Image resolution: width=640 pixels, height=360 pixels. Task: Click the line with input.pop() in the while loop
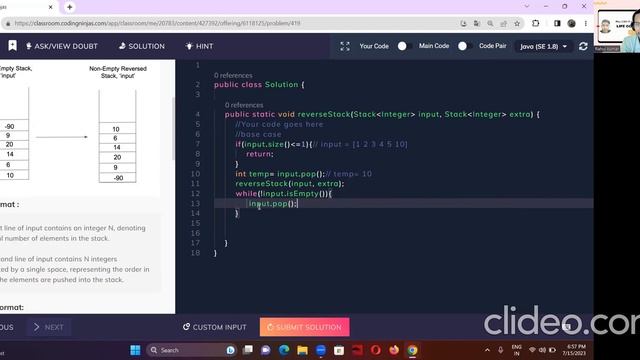(x=273, y=203)
